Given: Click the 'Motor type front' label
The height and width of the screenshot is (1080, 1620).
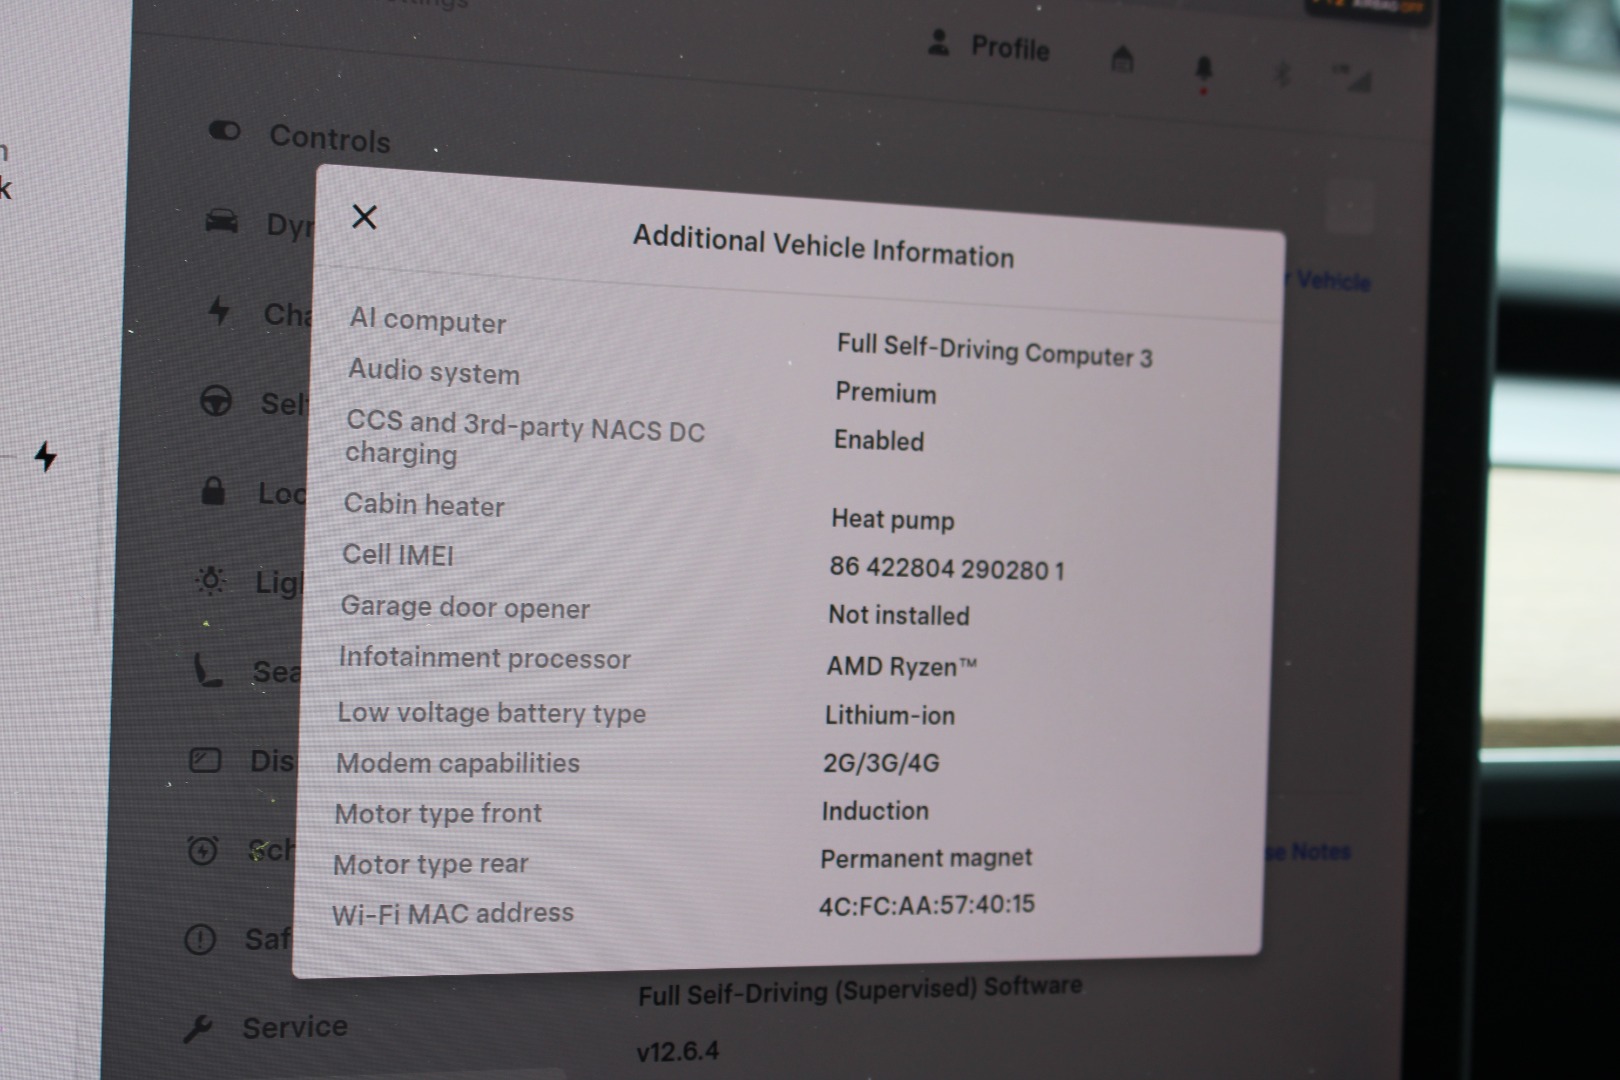Looking at the screenshot, I should click(x=438, y=813).
